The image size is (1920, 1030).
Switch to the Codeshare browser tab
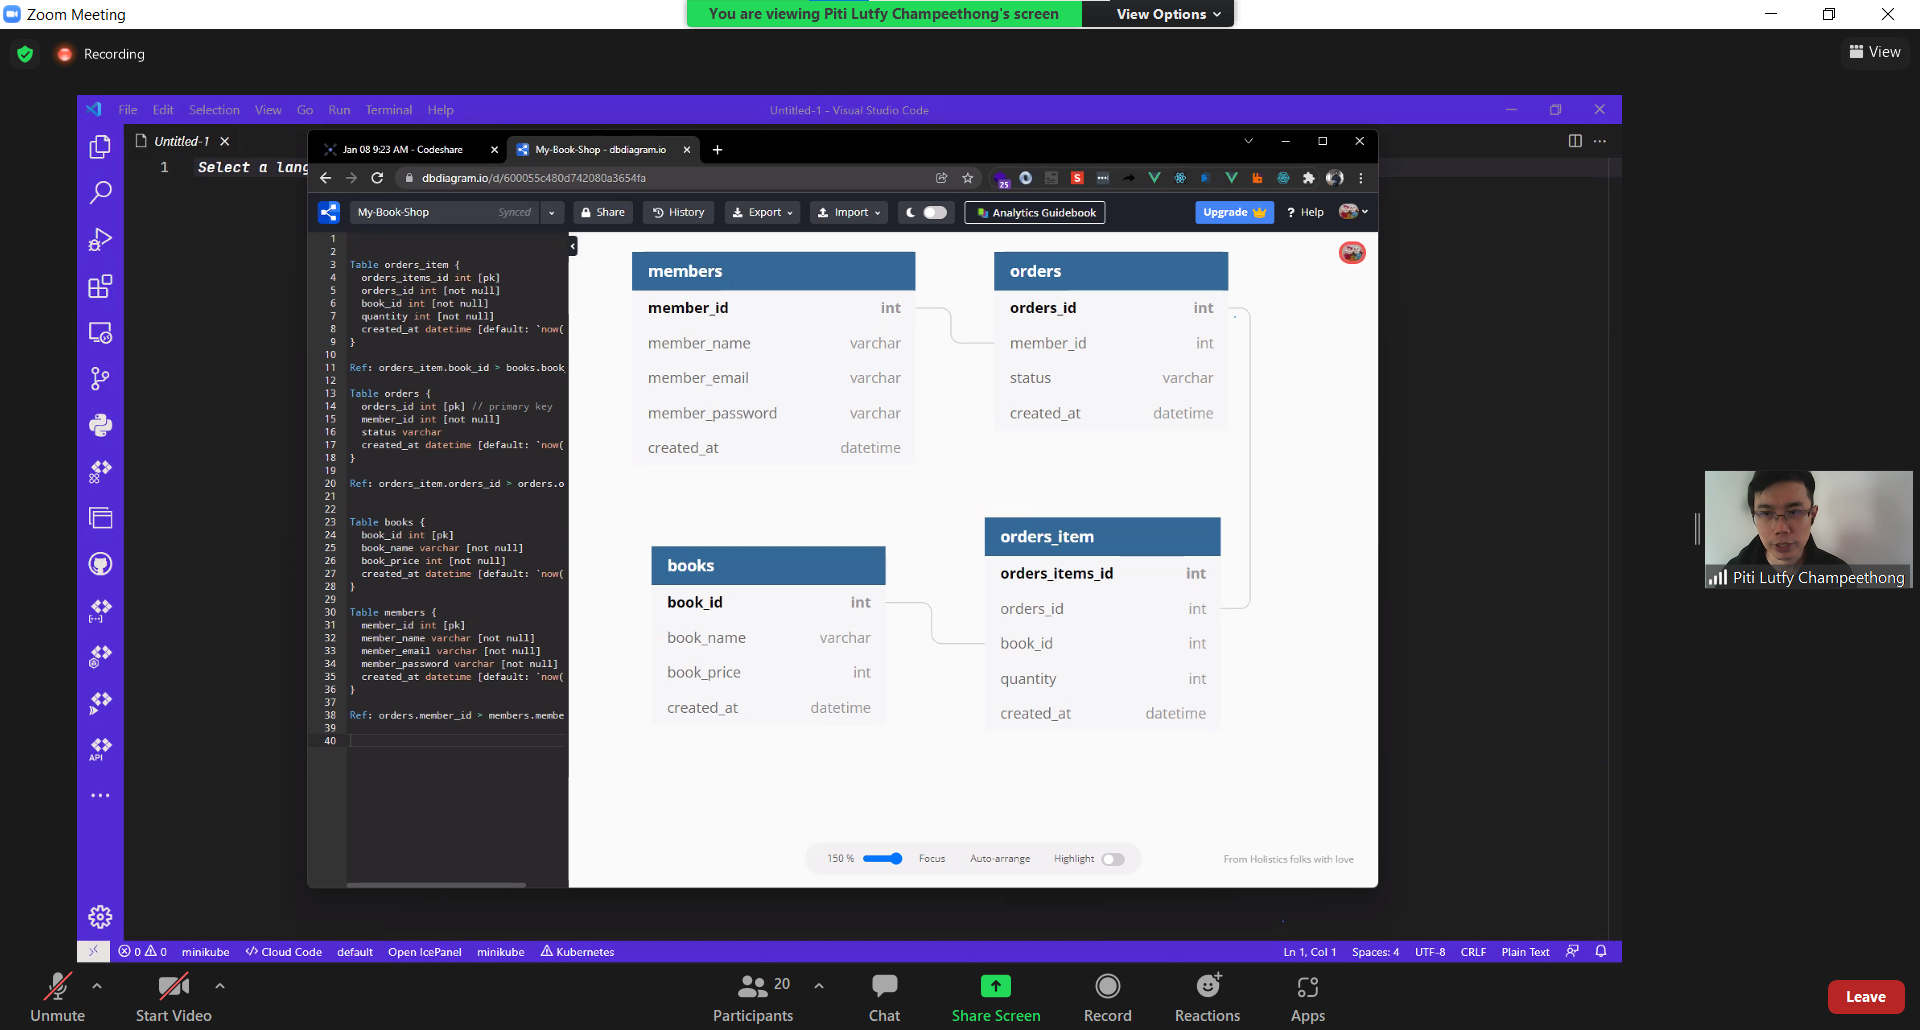tap(403, 150)
